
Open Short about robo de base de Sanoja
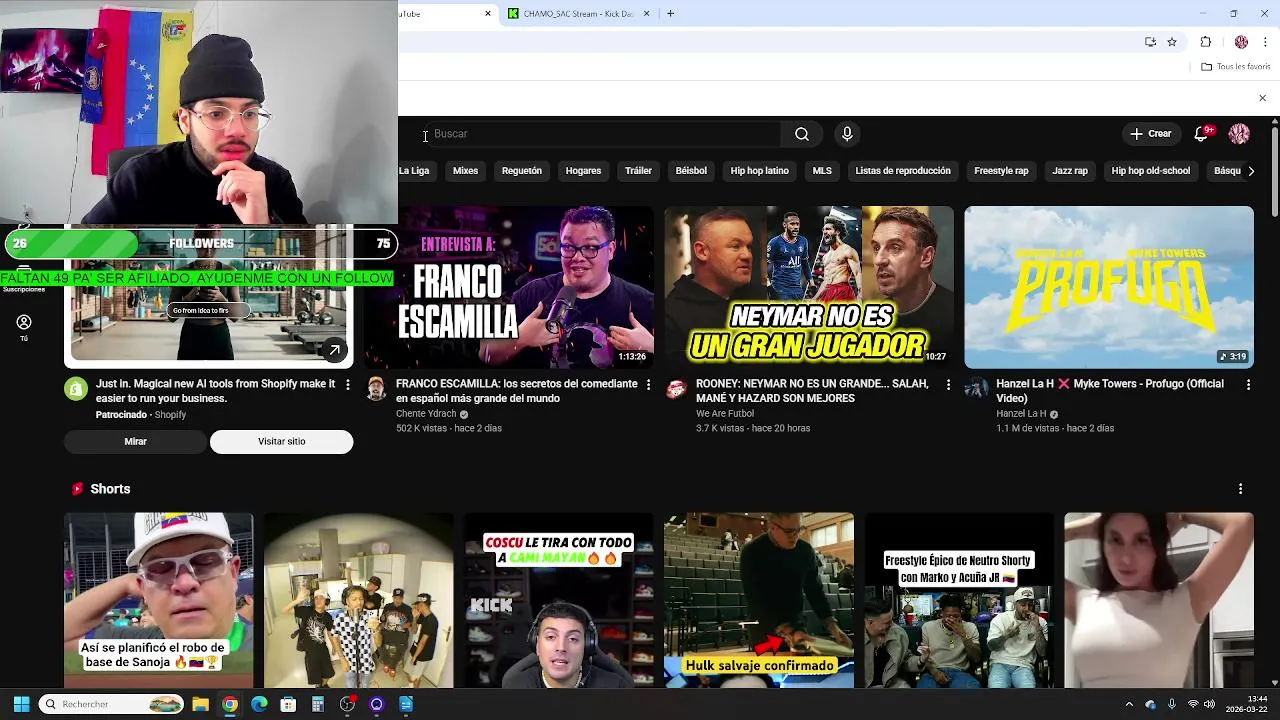coord(159,600)
